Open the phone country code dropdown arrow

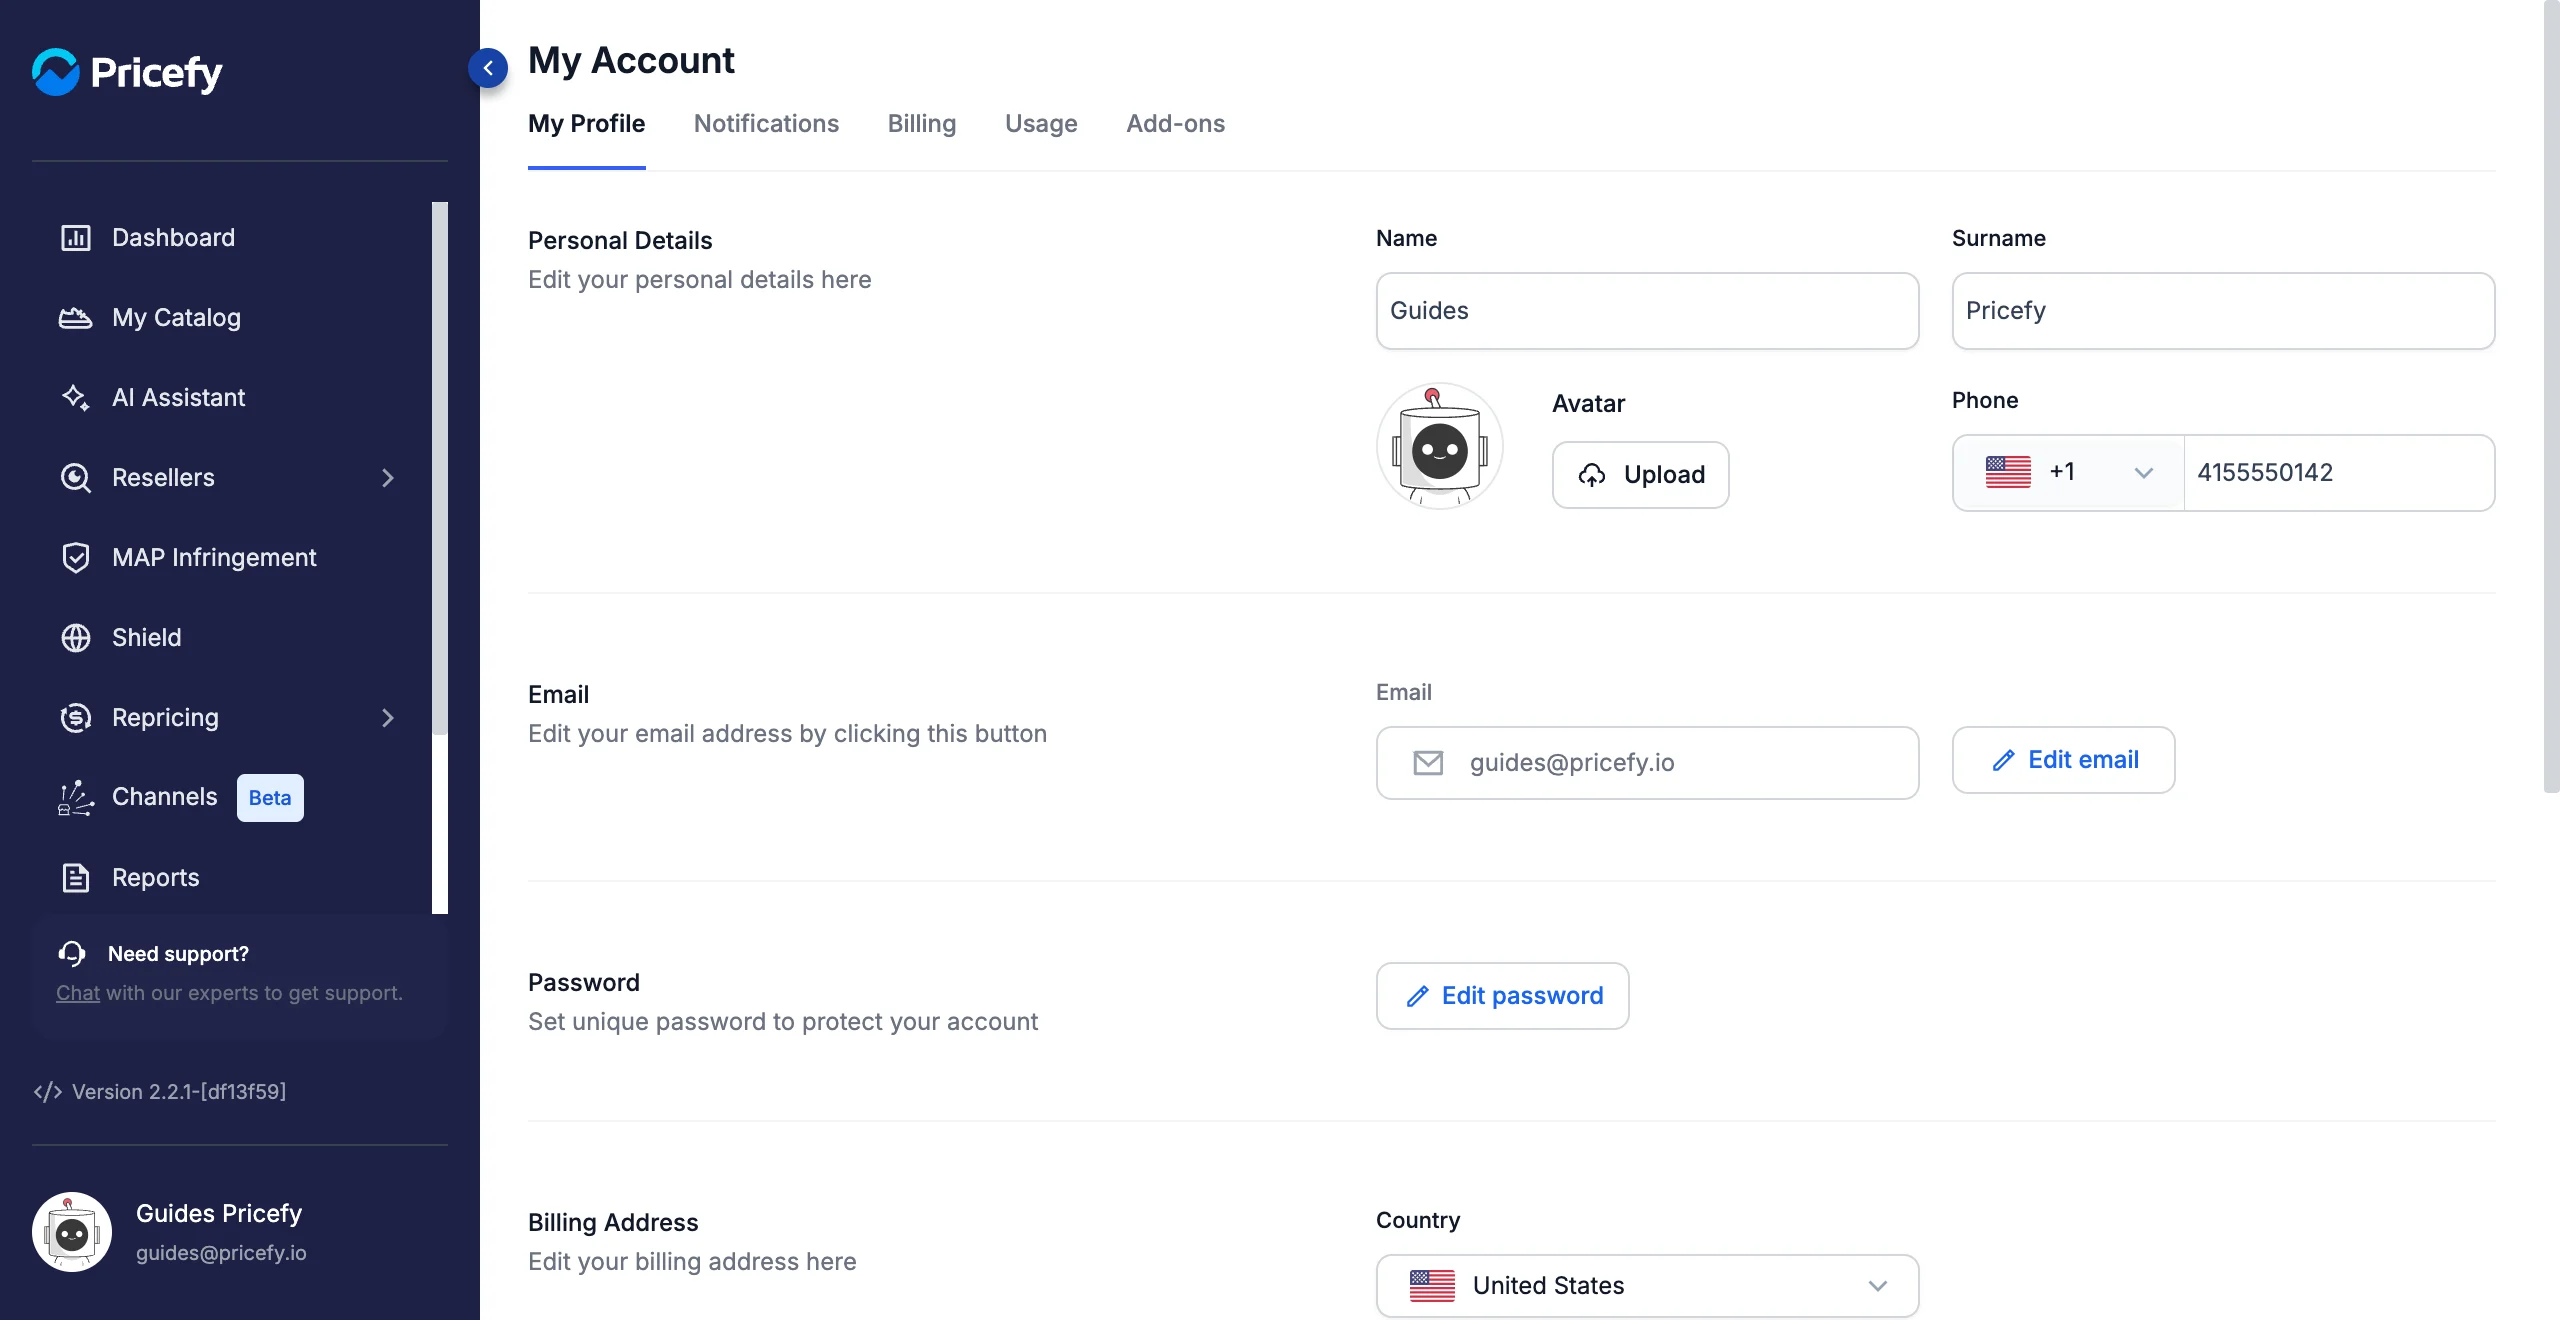pyautogui.click(x=2144, y=473)
